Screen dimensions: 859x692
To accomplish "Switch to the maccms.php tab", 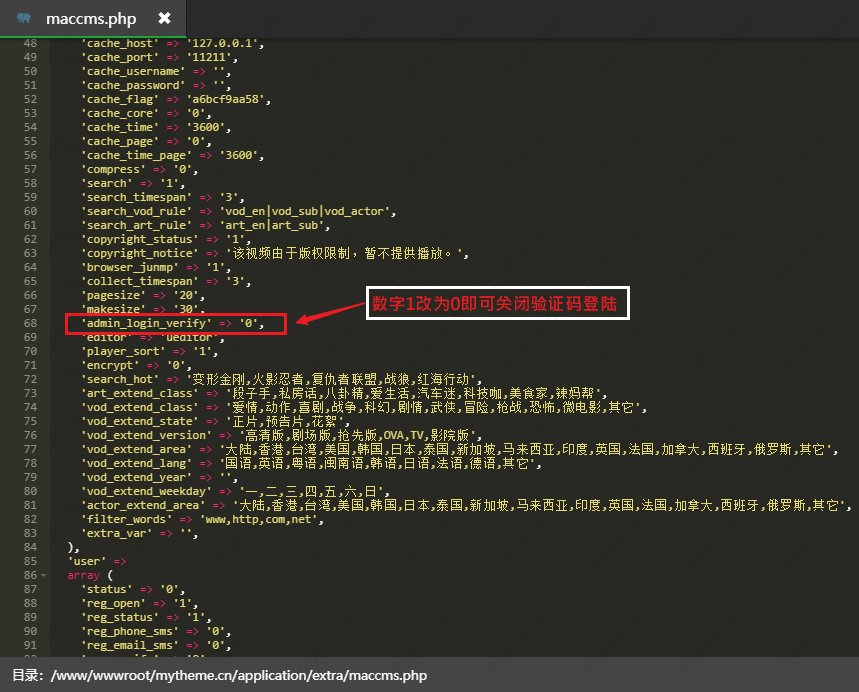I will (91, 18).
